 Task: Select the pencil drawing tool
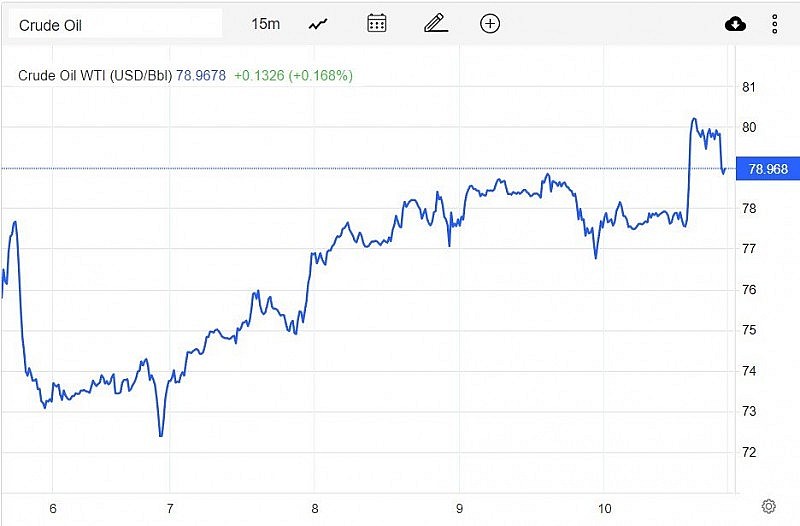(x=435, y=24)
